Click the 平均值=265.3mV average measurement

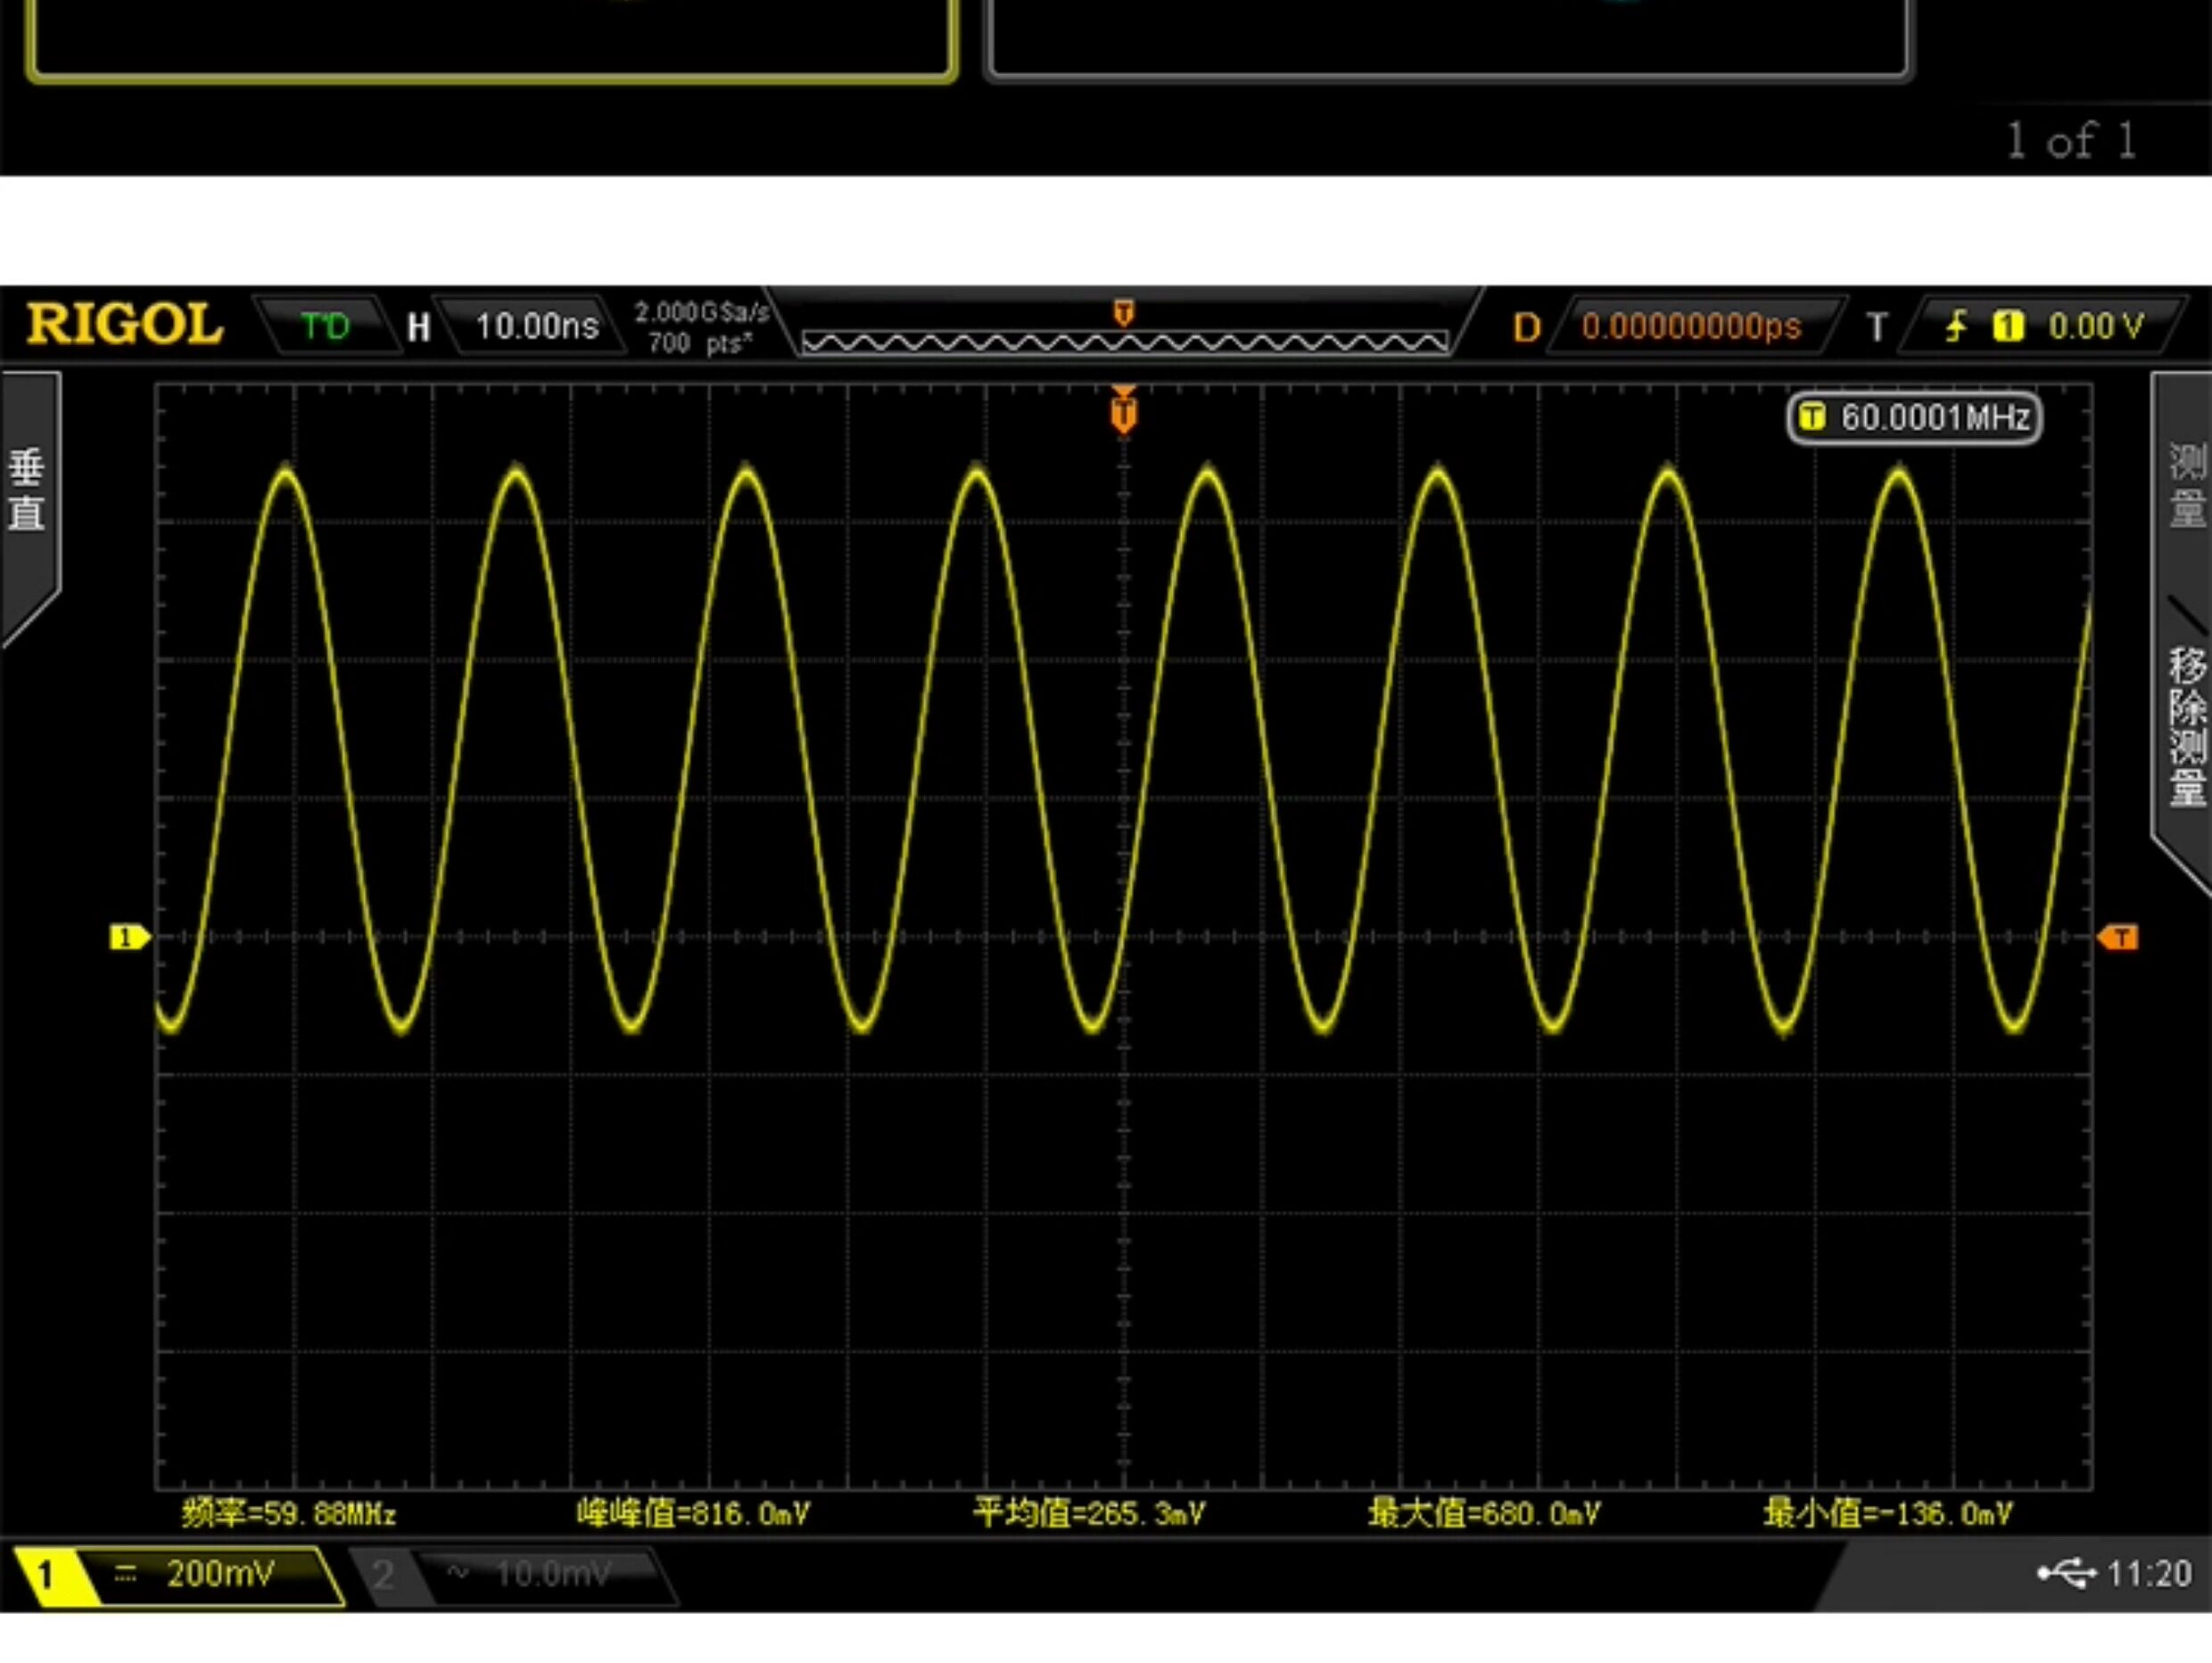[1089, 1513]
